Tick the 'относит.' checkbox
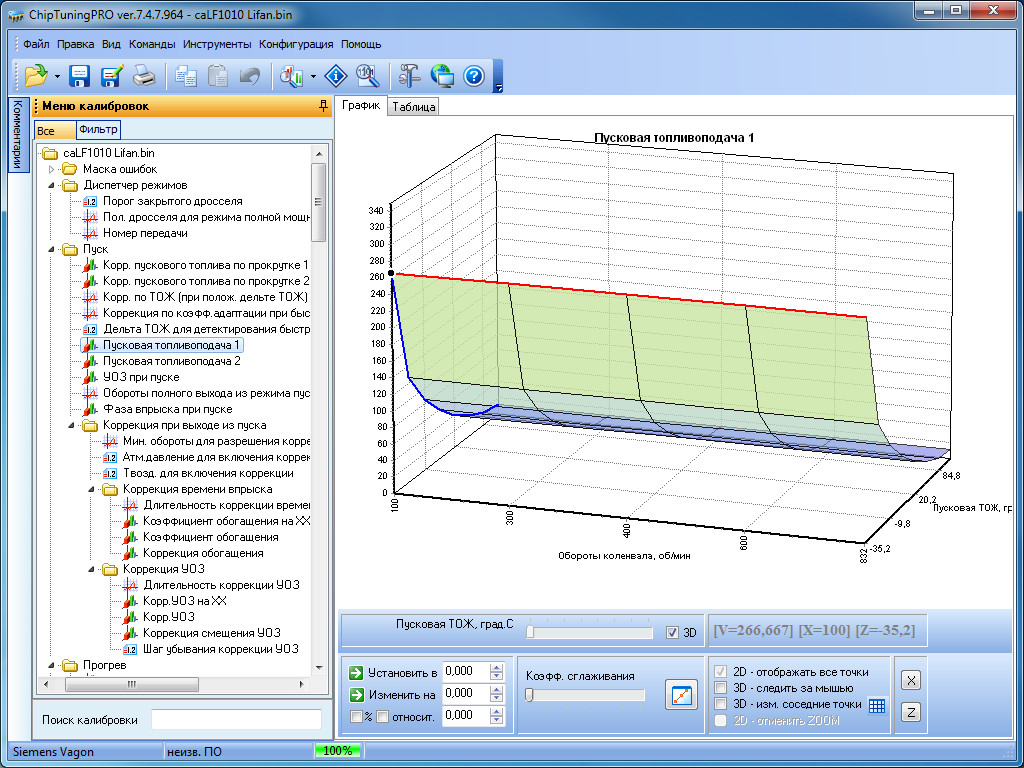Screen dimensions: 1024x768 coord(382,716)
